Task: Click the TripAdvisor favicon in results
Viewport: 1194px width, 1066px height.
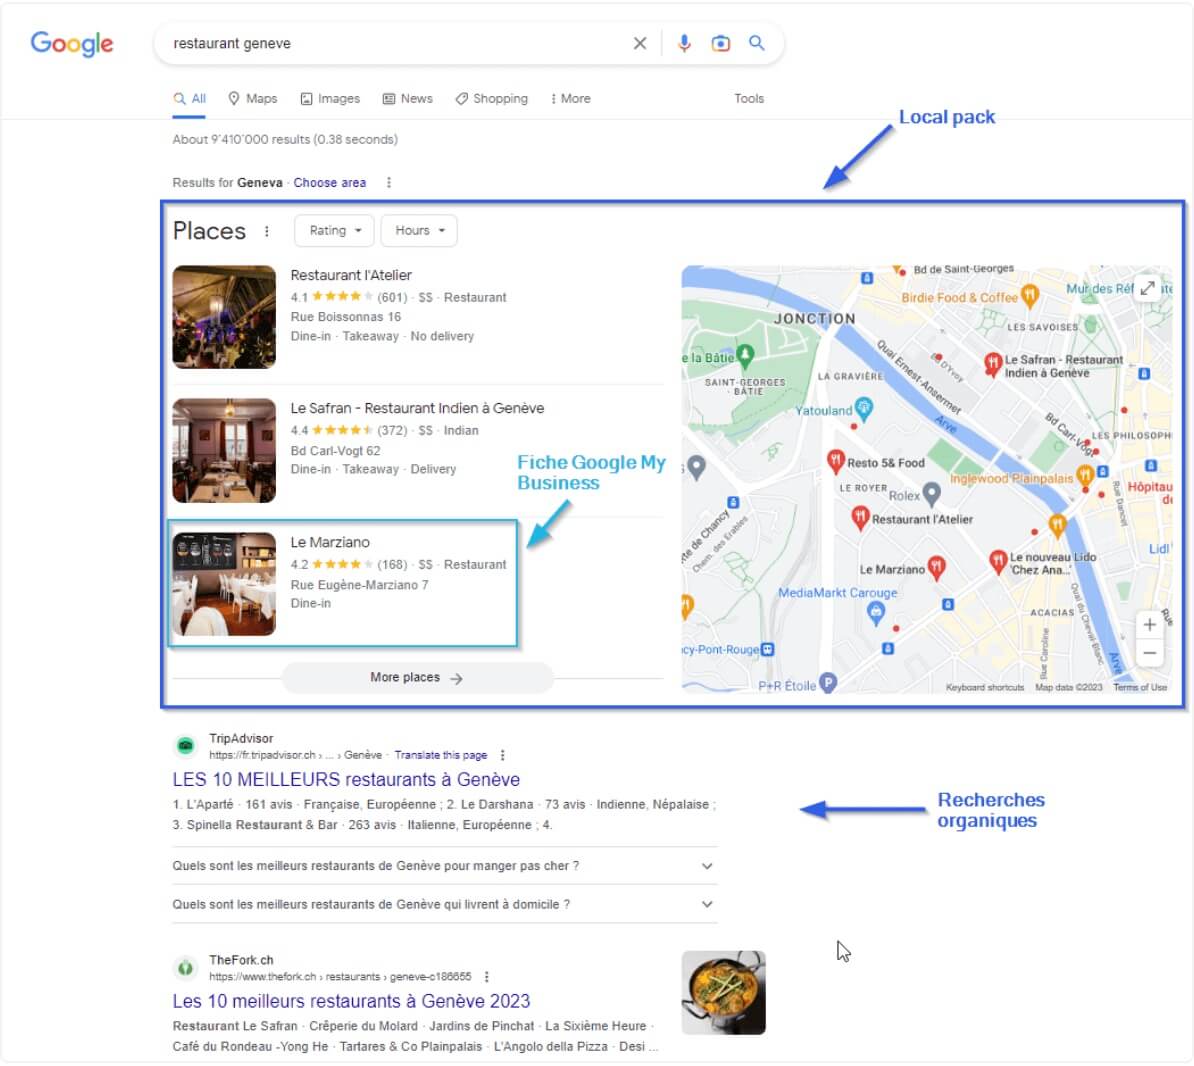Action: click(185, 746)
